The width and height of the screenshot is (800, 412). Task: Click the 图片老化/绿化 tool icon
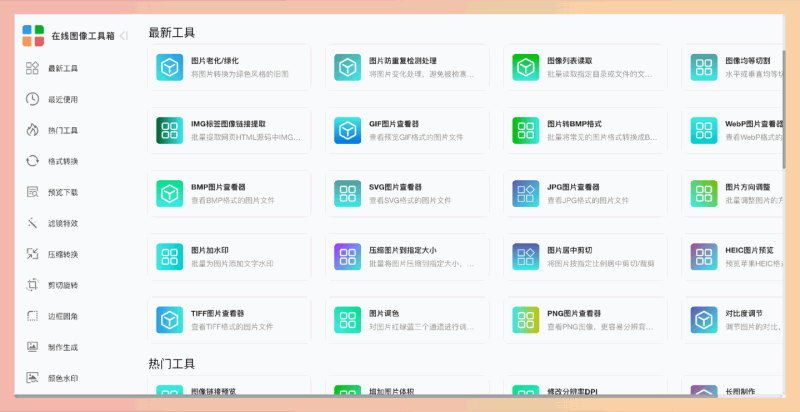pos(169,67)
